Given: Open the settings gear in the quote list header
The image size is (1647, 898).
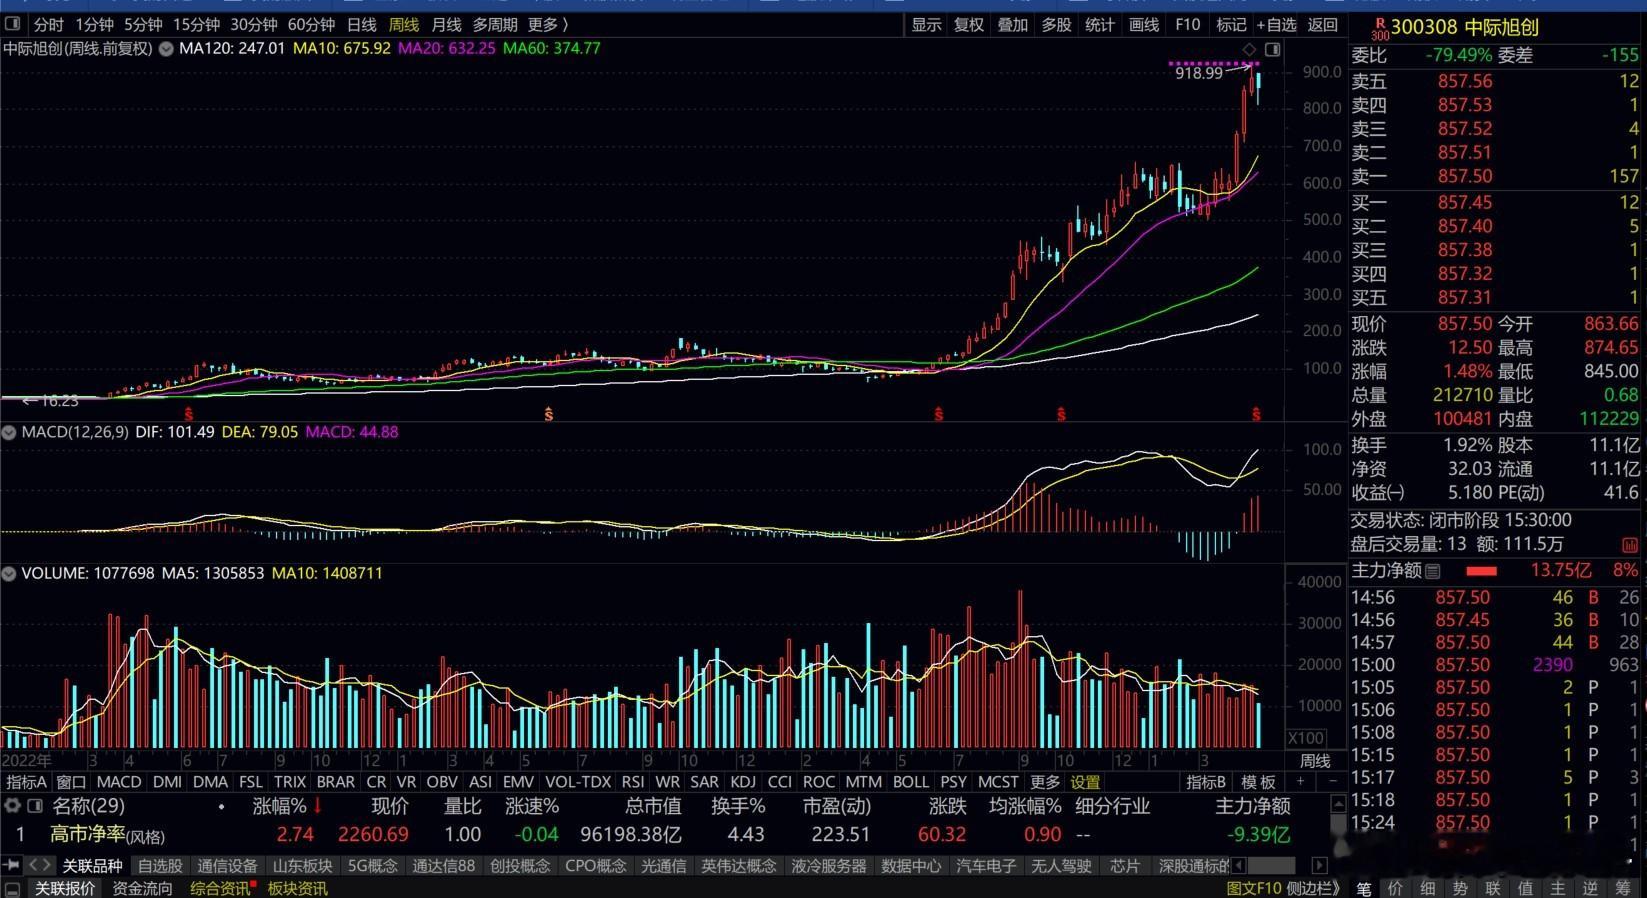Looking at the screenshot, I should 12,806.
